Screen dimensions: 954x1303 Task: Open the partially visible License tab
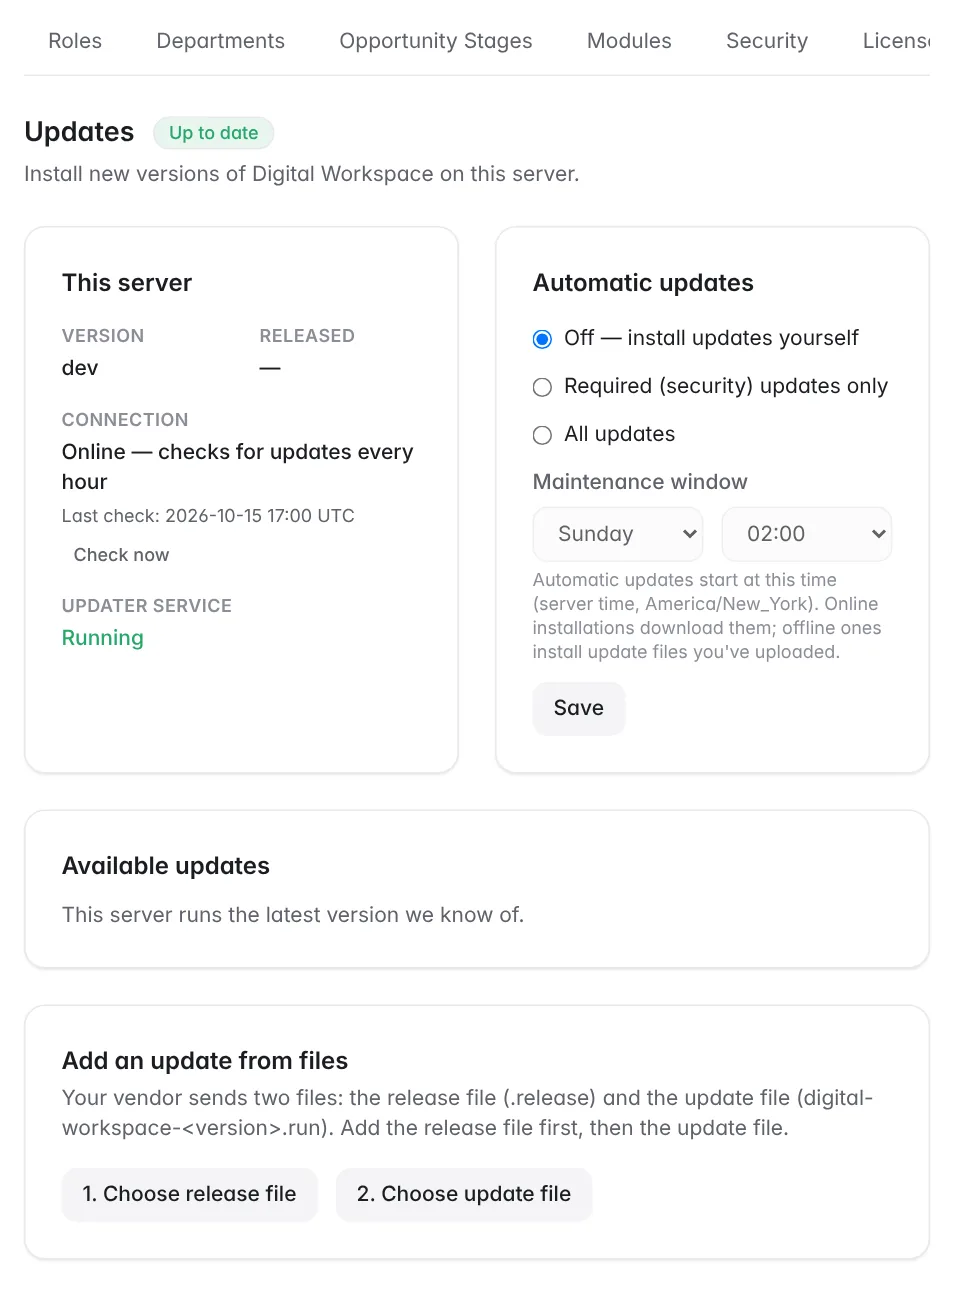[x=896, y=41]
